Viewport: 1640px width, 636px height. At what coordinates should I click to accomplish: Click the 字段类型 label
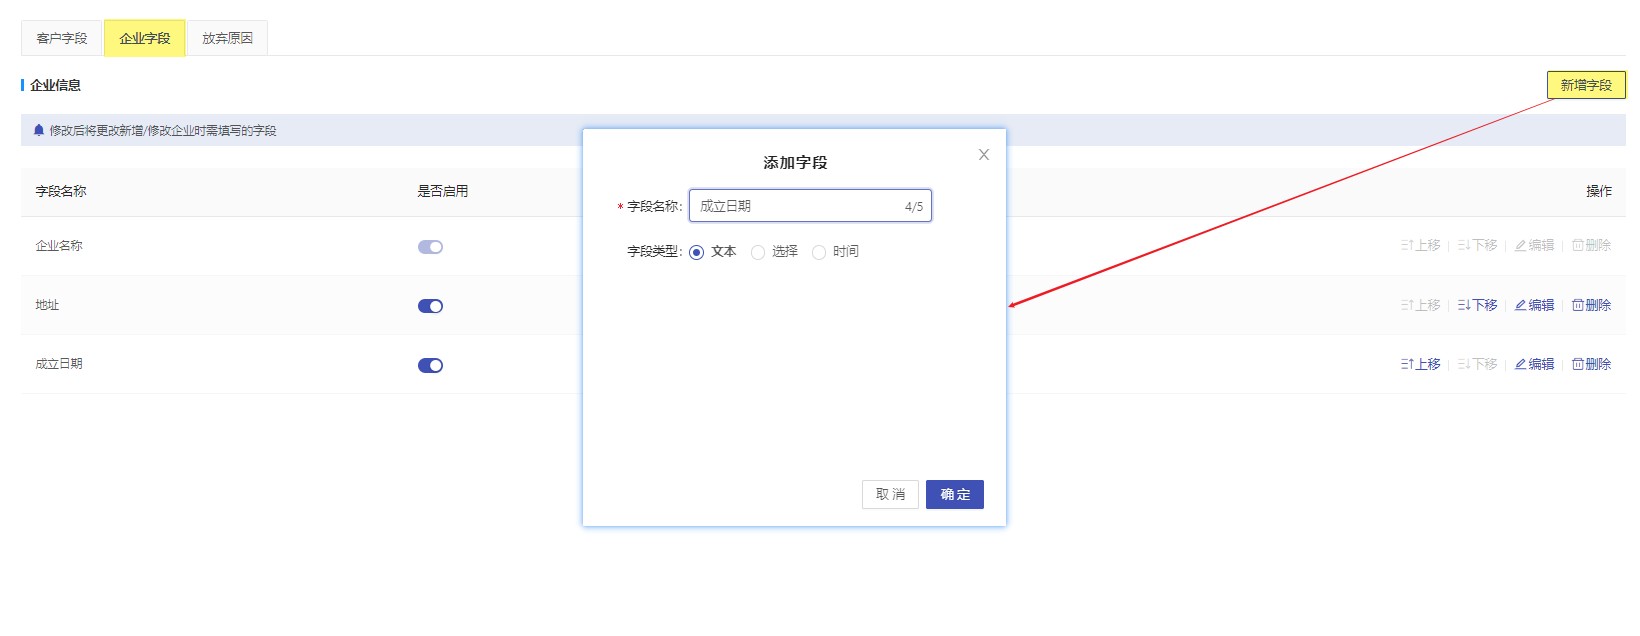pos(655,252)
